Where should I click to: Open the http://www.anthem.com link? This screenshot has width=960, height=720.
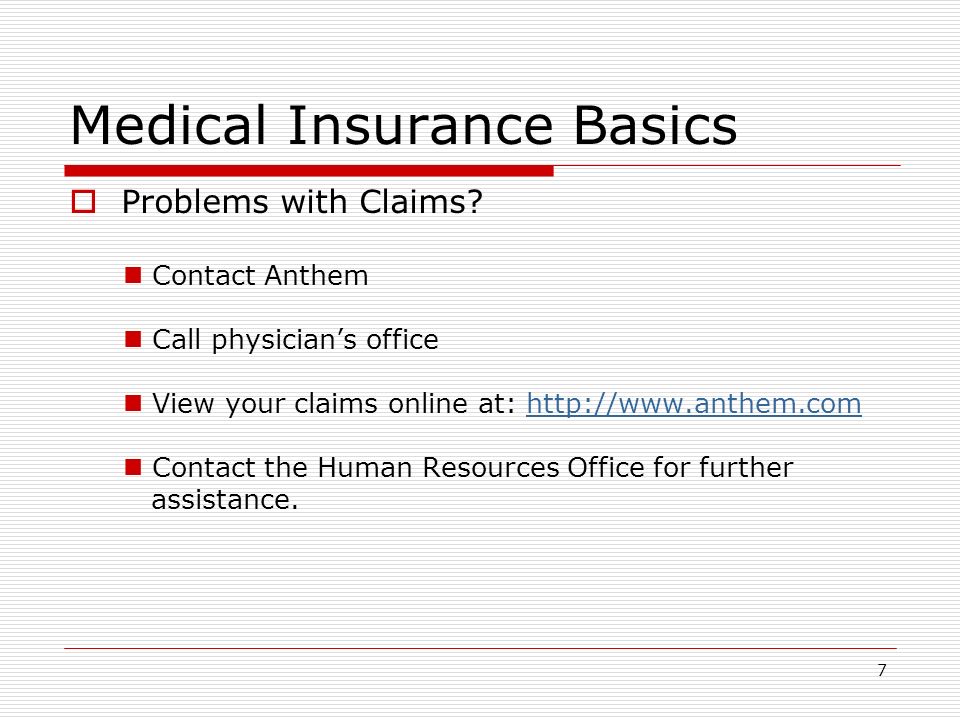click(694, 404)
